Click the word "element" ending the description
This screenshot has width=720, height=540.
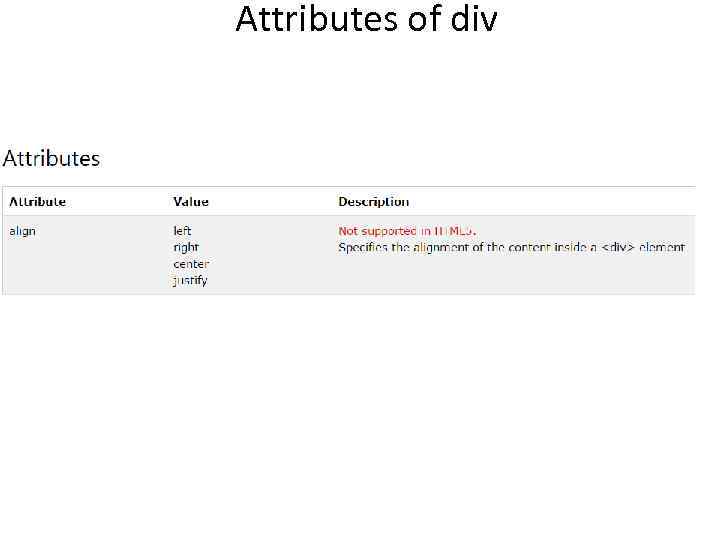[663, 247]
